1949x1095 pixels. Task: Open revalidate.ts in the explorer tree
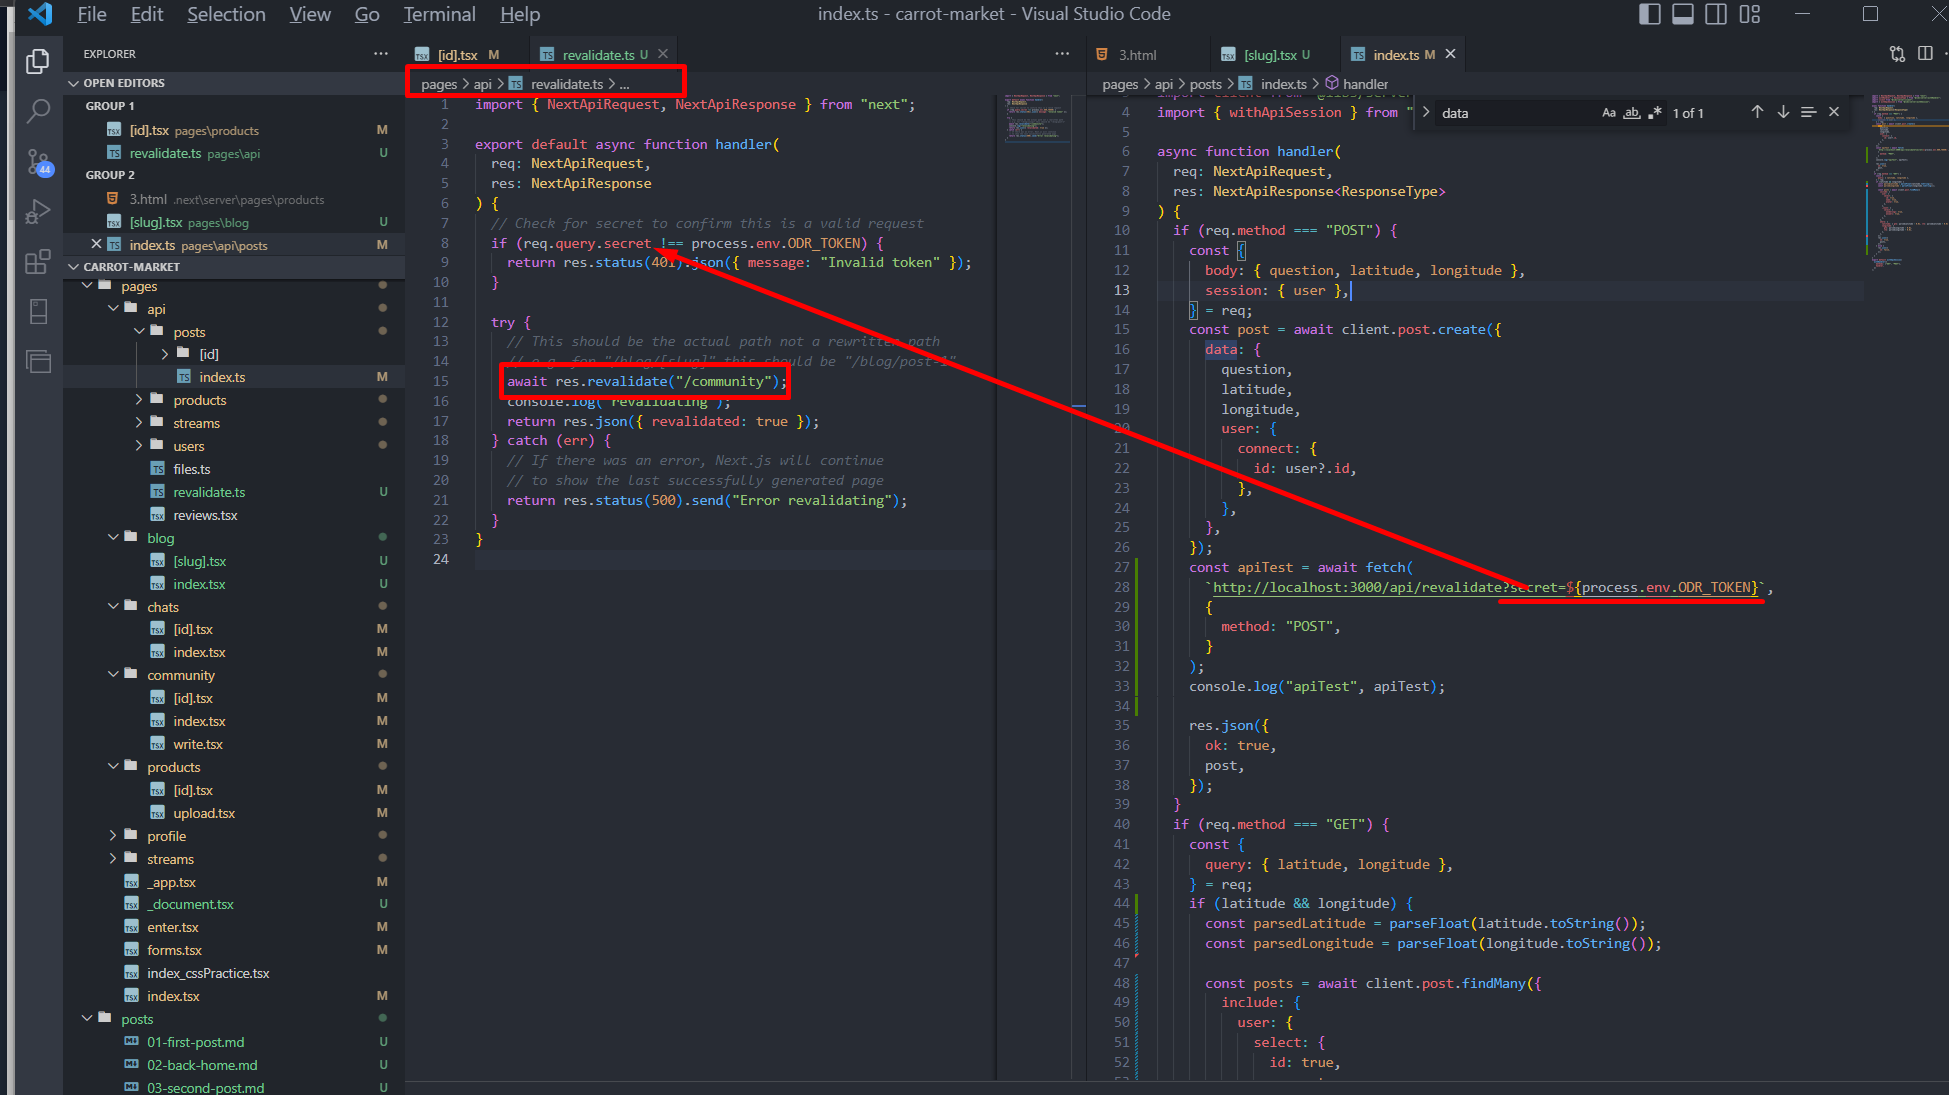[x=209, y=492]
